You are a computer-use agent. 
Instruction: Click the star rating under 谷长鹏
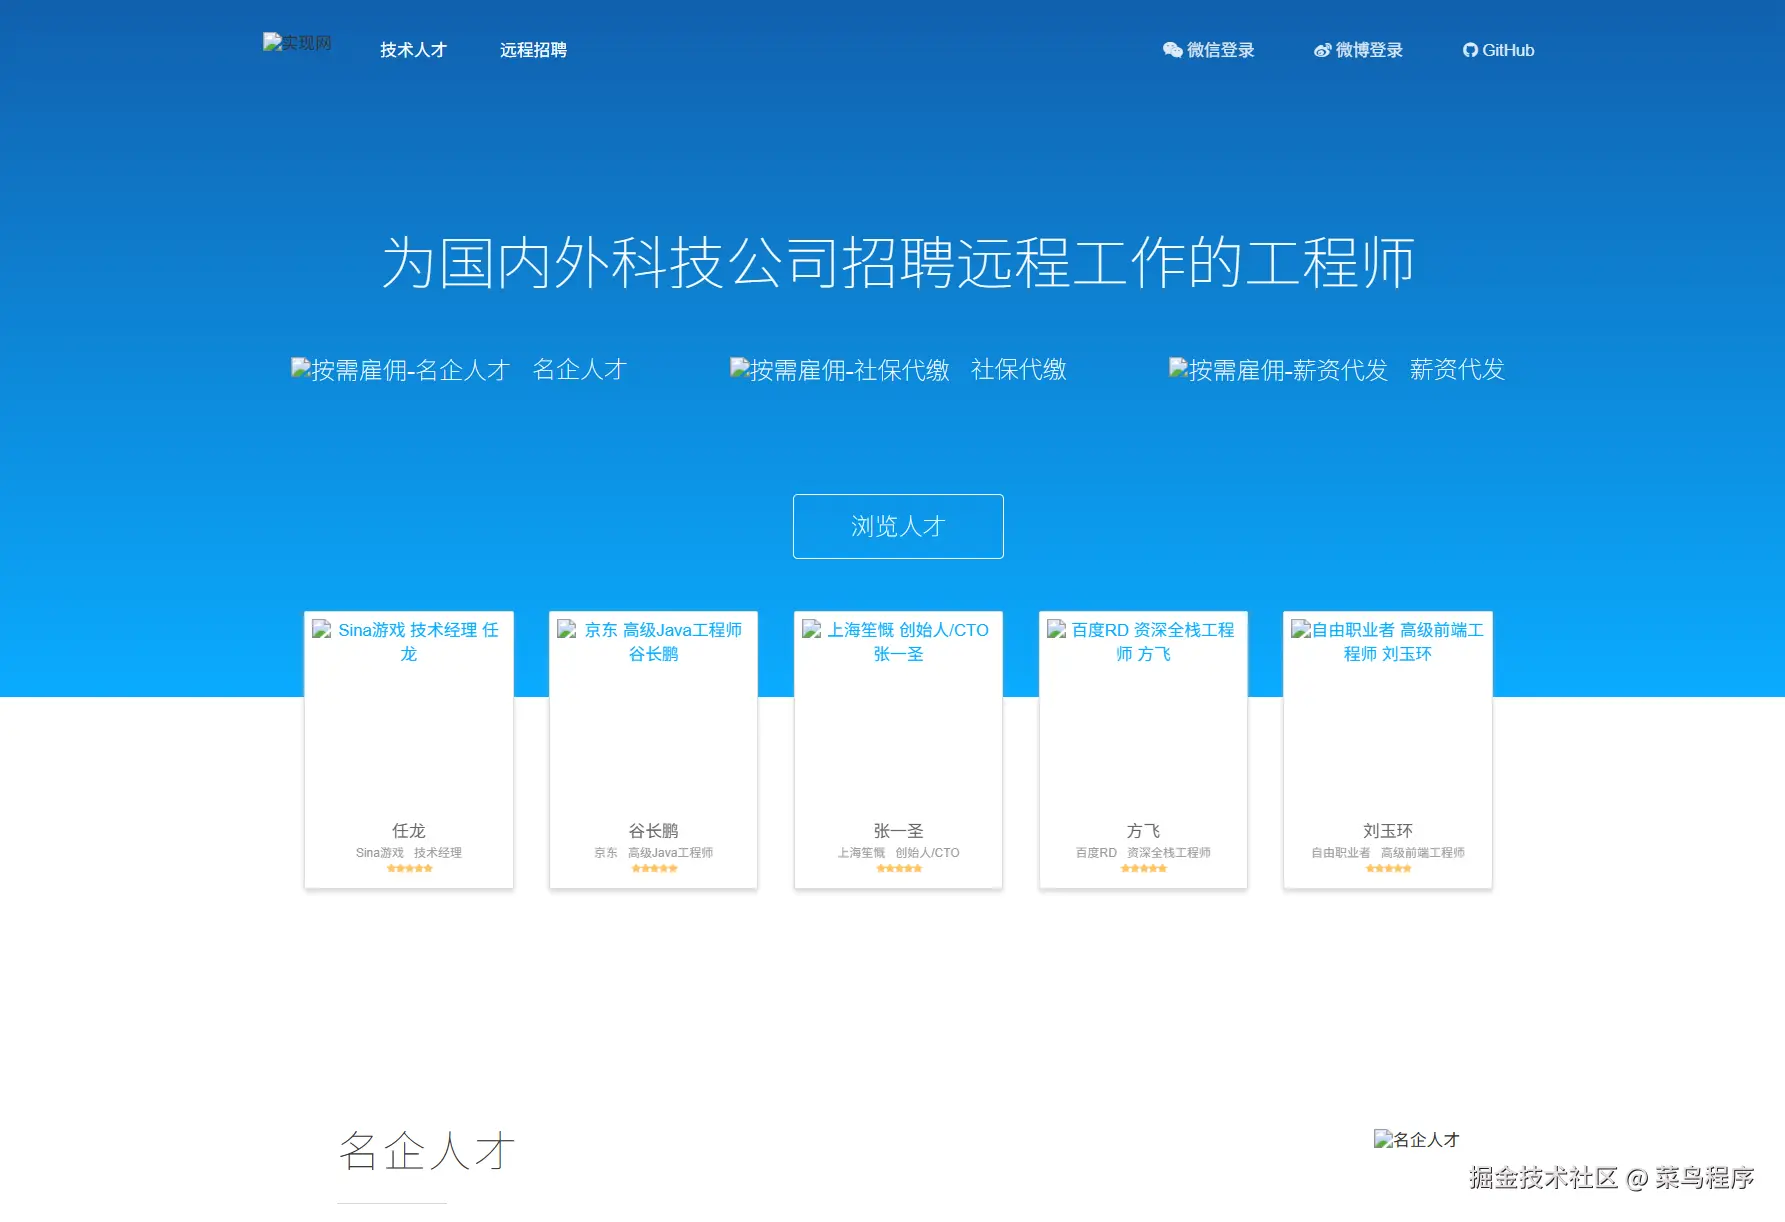click(x=654, y=869)
